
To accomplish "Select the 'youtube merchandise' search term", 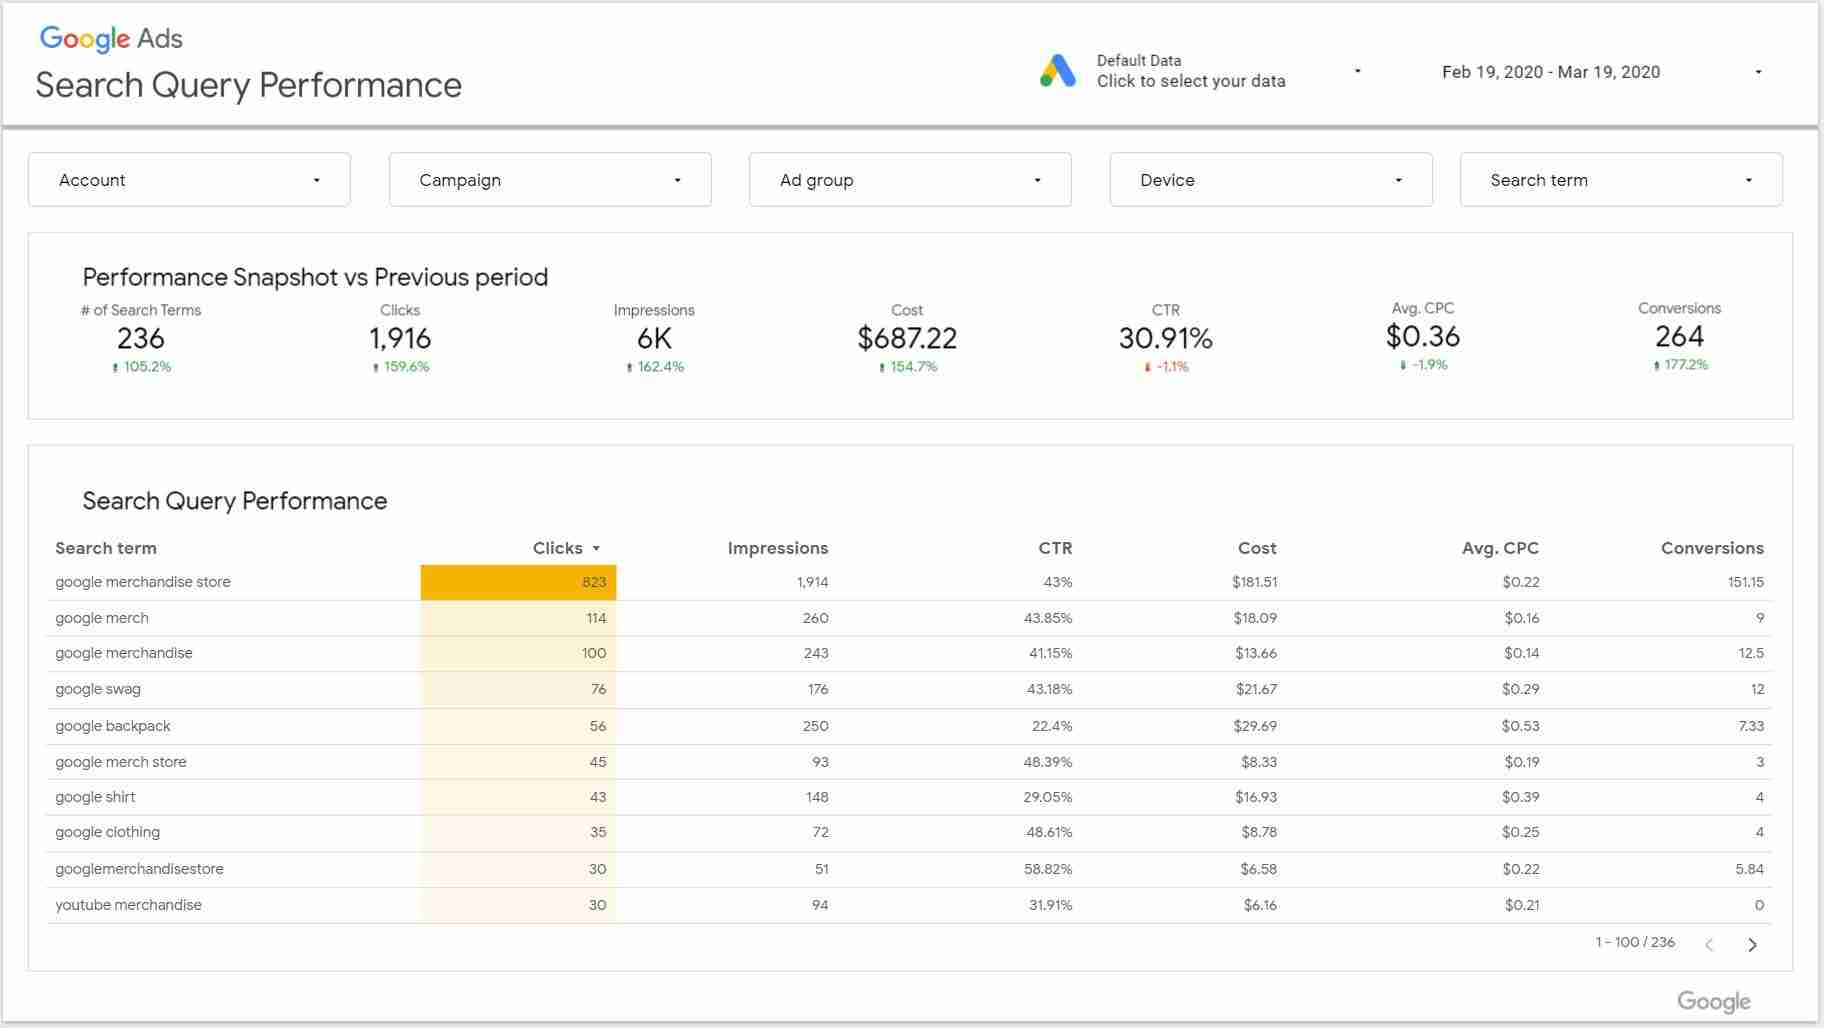I will click(128, 905).
